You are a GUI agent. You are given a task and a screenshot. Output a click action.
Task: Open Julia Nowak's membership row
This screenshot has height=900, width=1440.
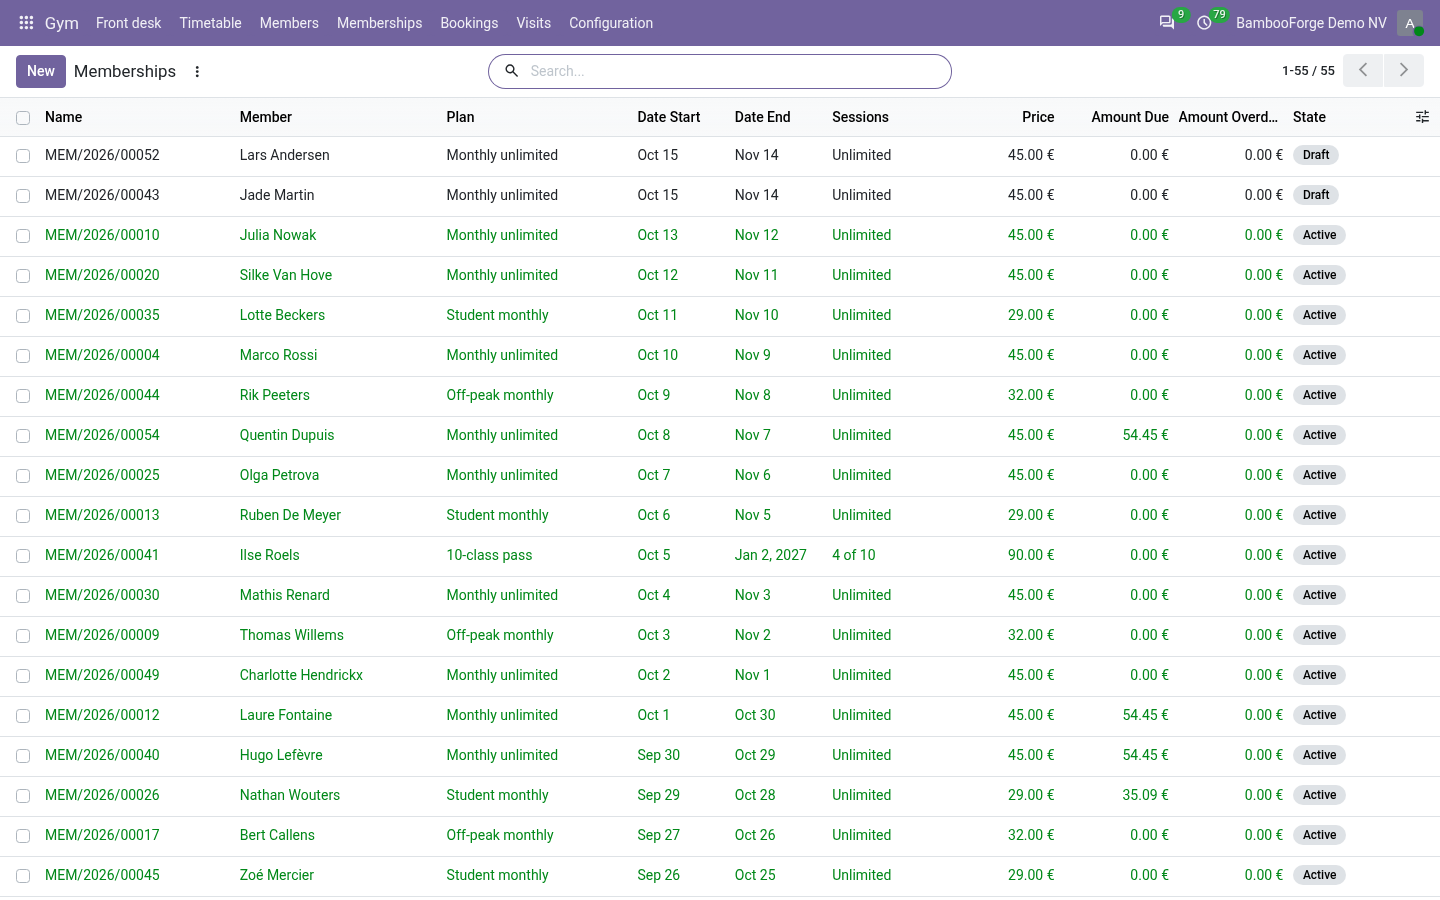point(720,236)
